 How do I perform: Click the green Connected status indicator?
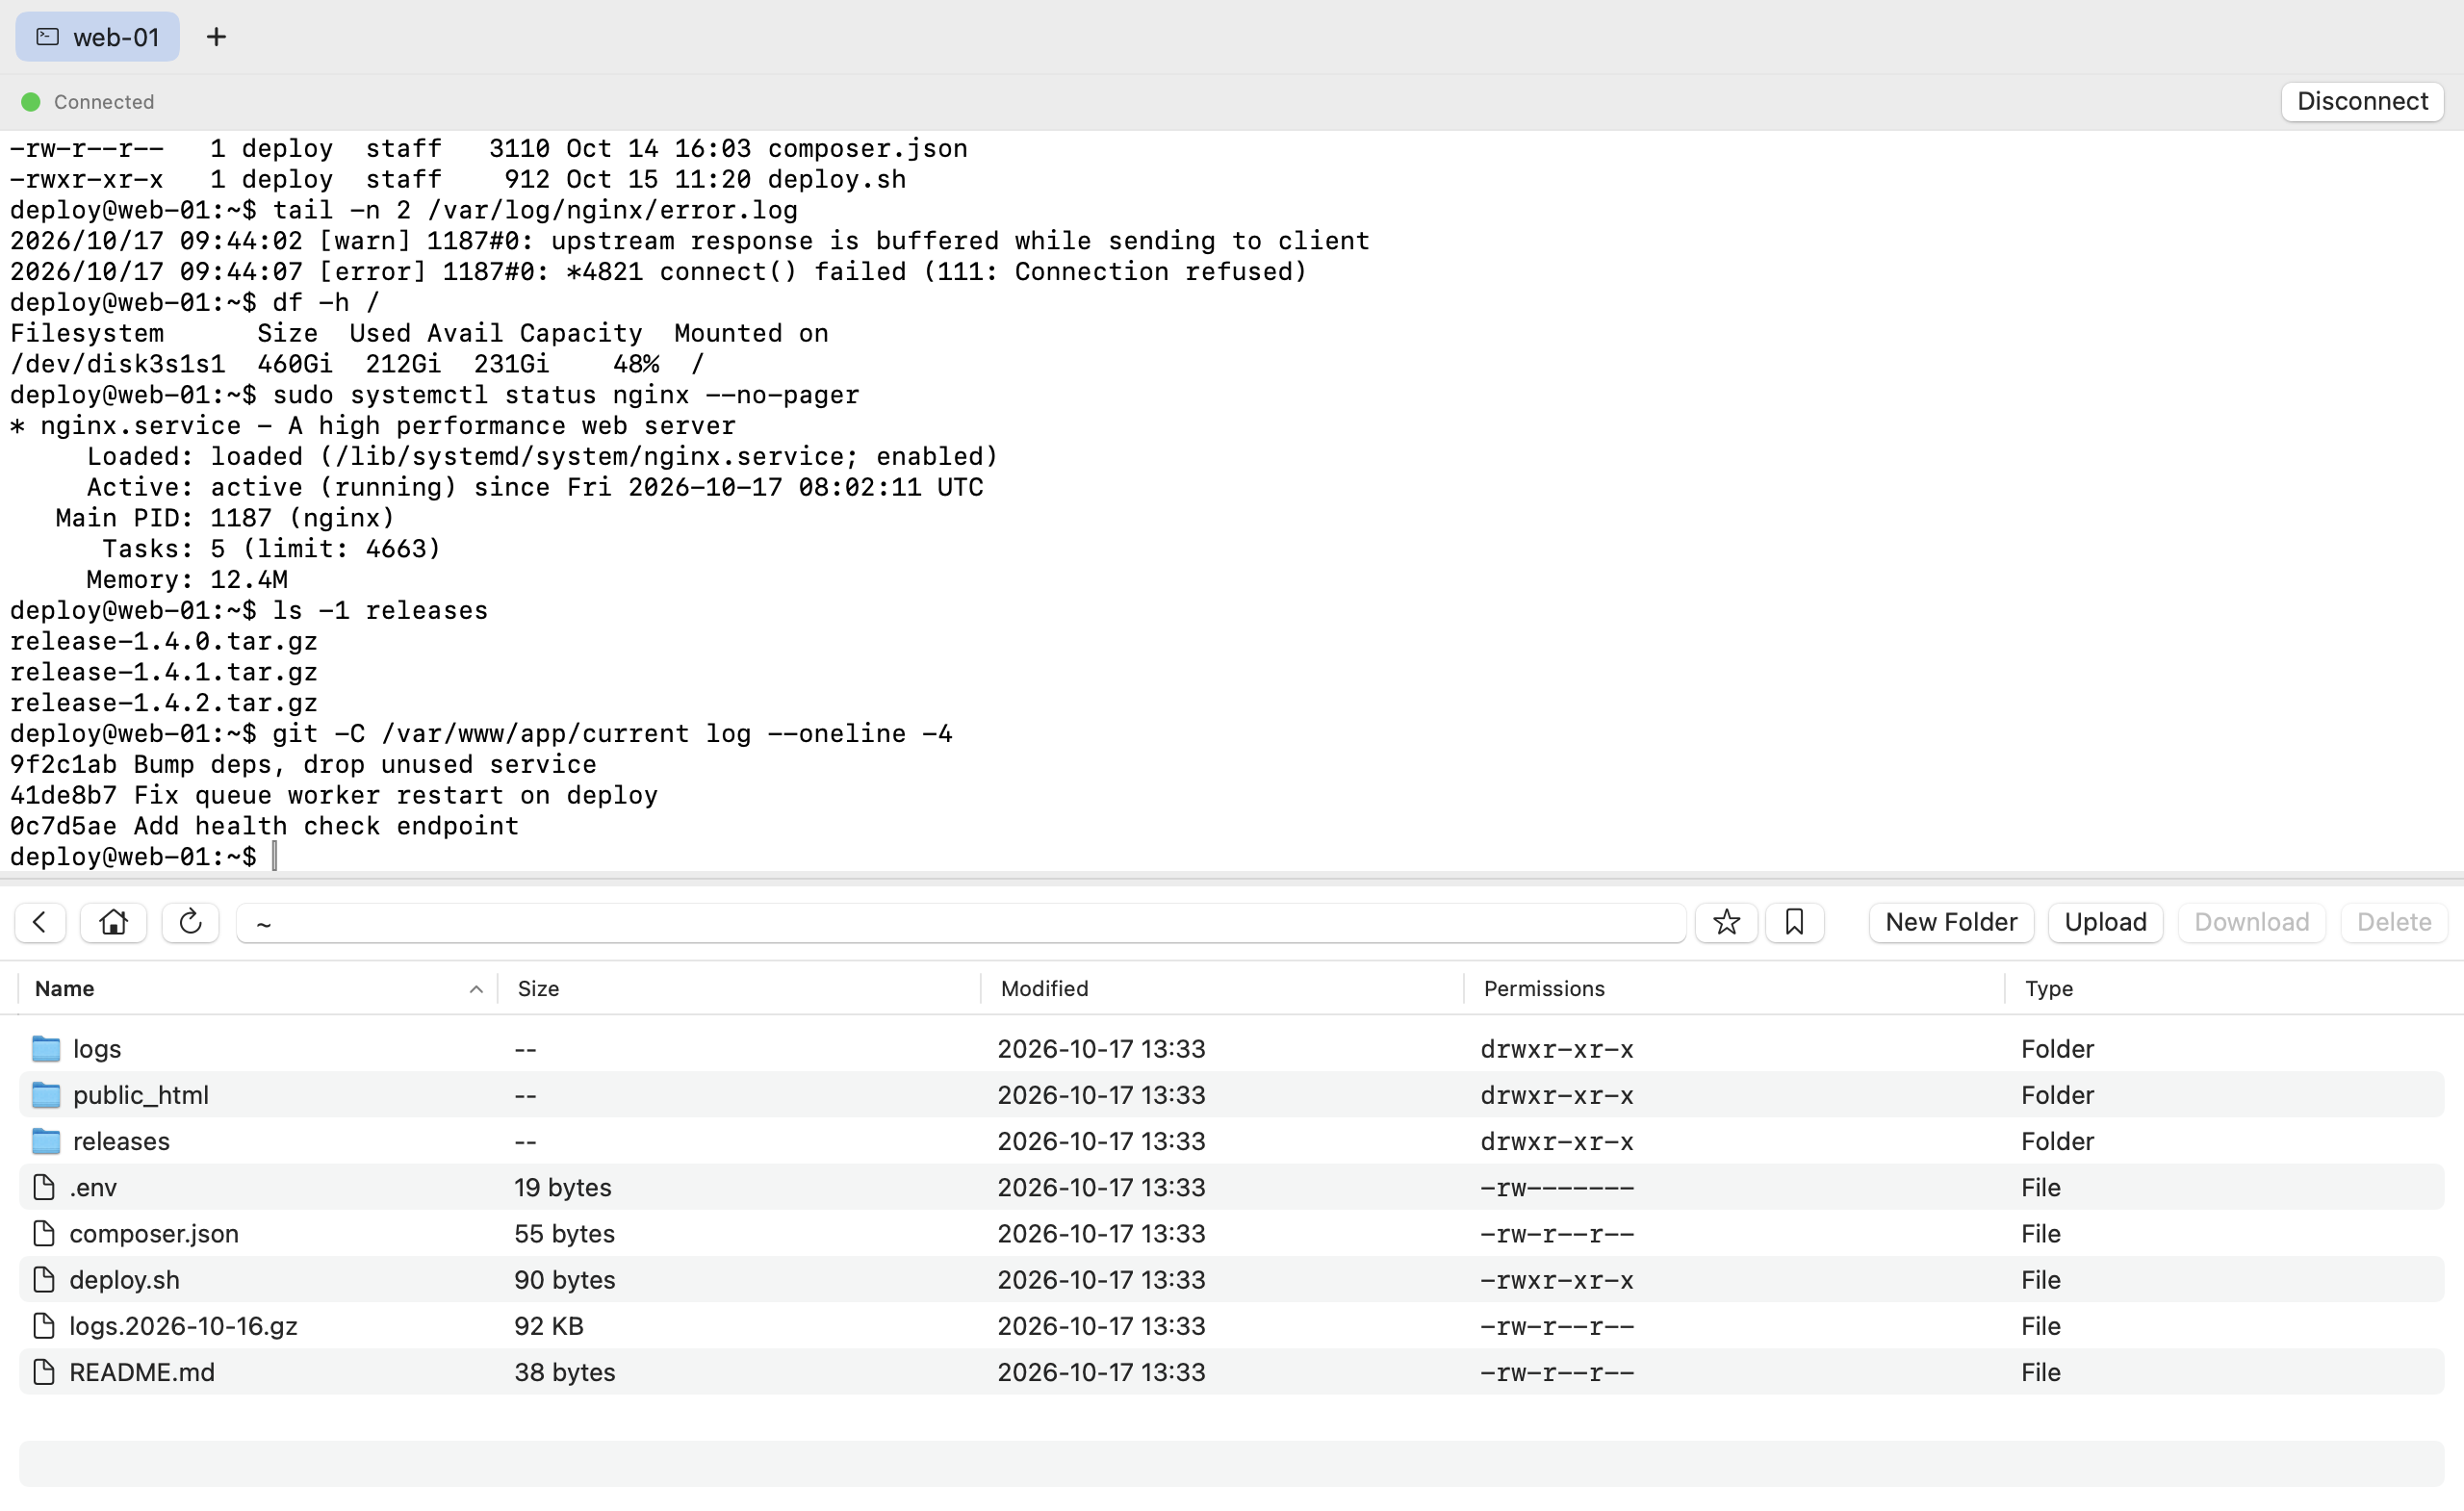31,101
